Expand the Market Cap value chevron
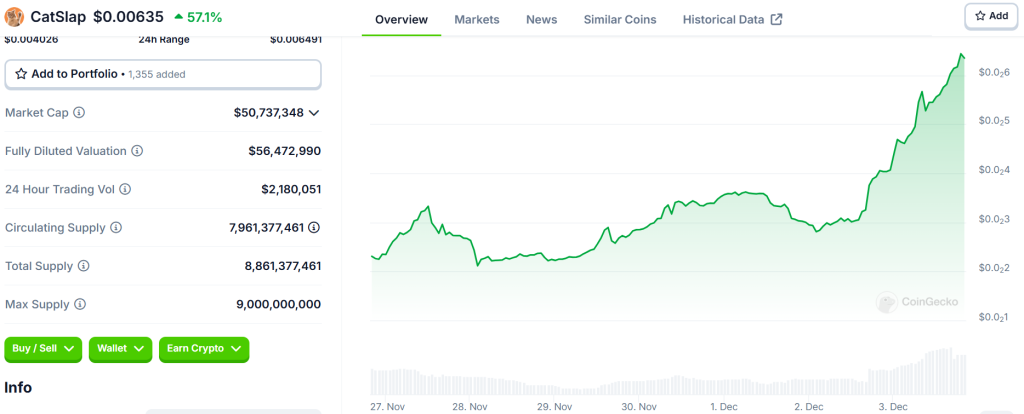 [x=313, y=113]
